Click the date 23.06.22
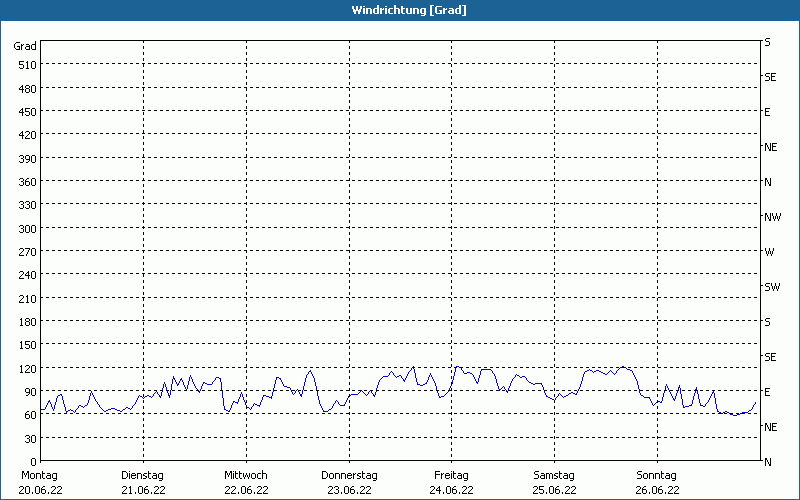 (x=349, y=491)
